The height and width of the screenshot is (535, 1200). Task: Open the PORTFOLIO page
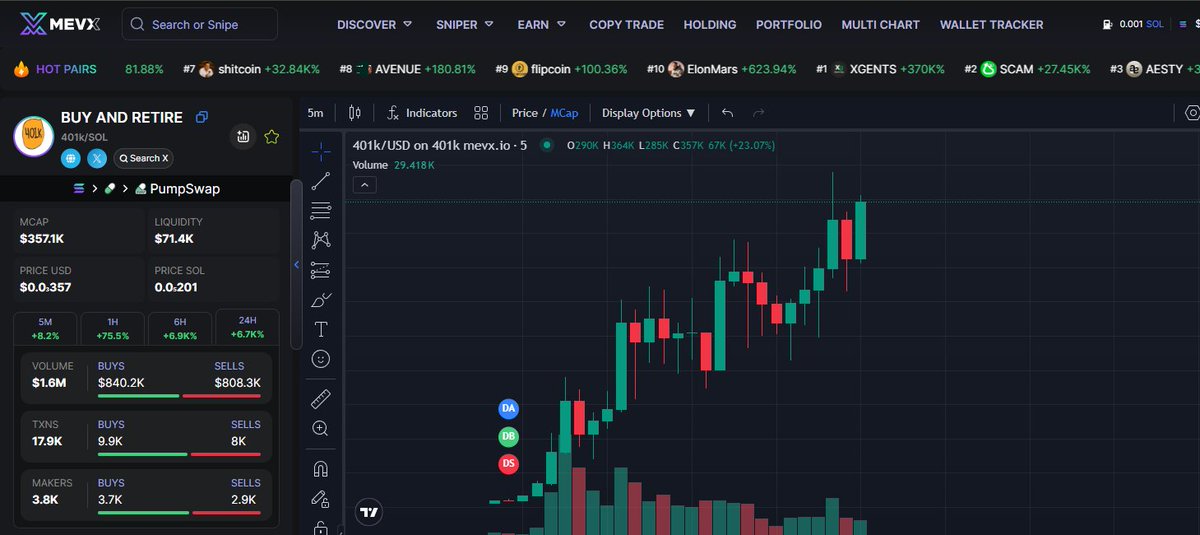(x=789, y=24)
